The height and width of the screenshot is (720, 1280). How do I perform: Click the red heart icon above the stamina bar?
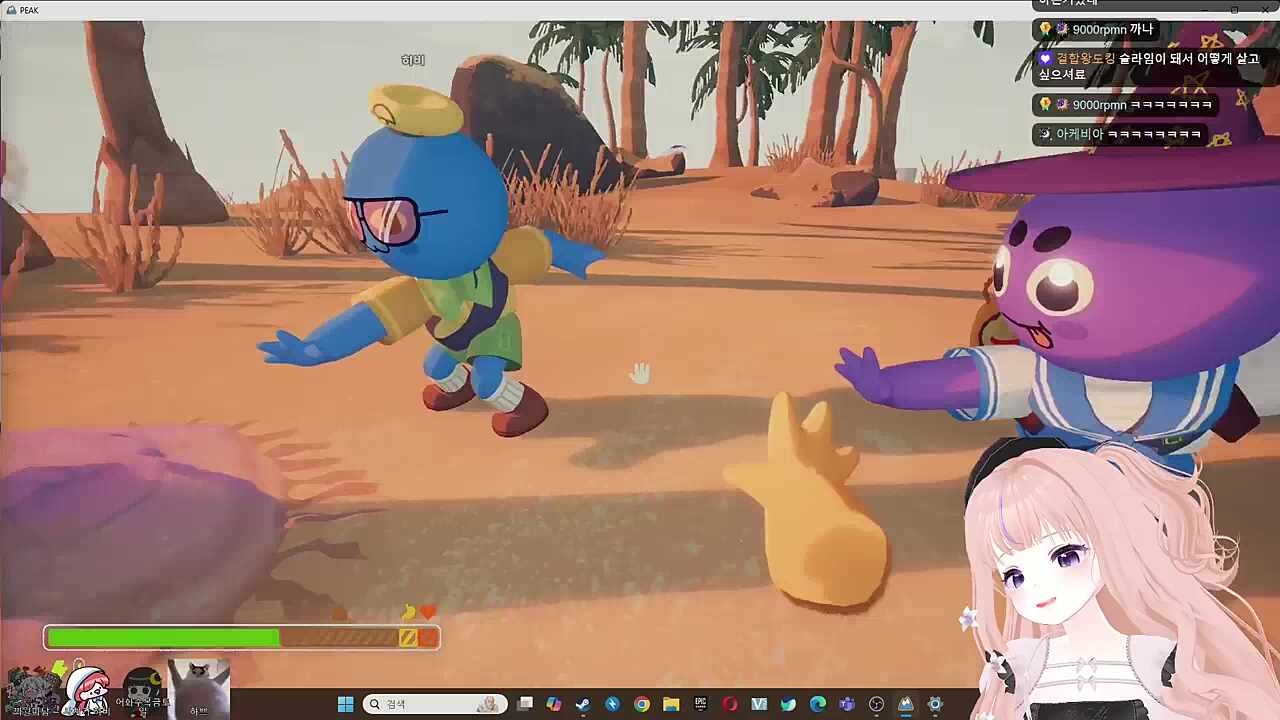click(428, 612)
